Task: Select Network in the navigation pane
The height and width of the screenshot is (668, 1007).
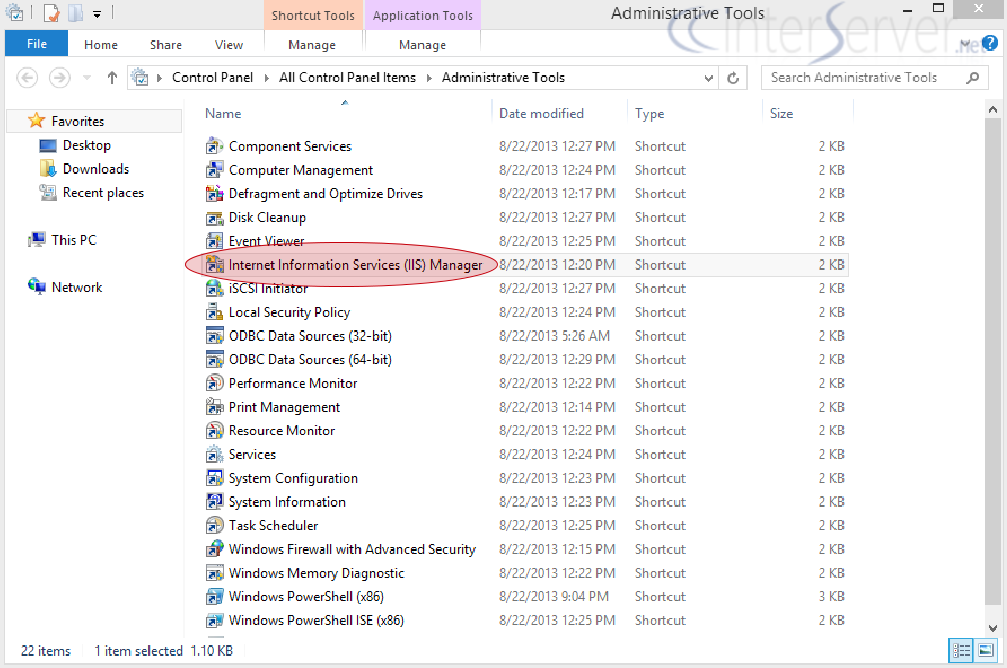Action: pyautogui.click(x=65, y=287)
